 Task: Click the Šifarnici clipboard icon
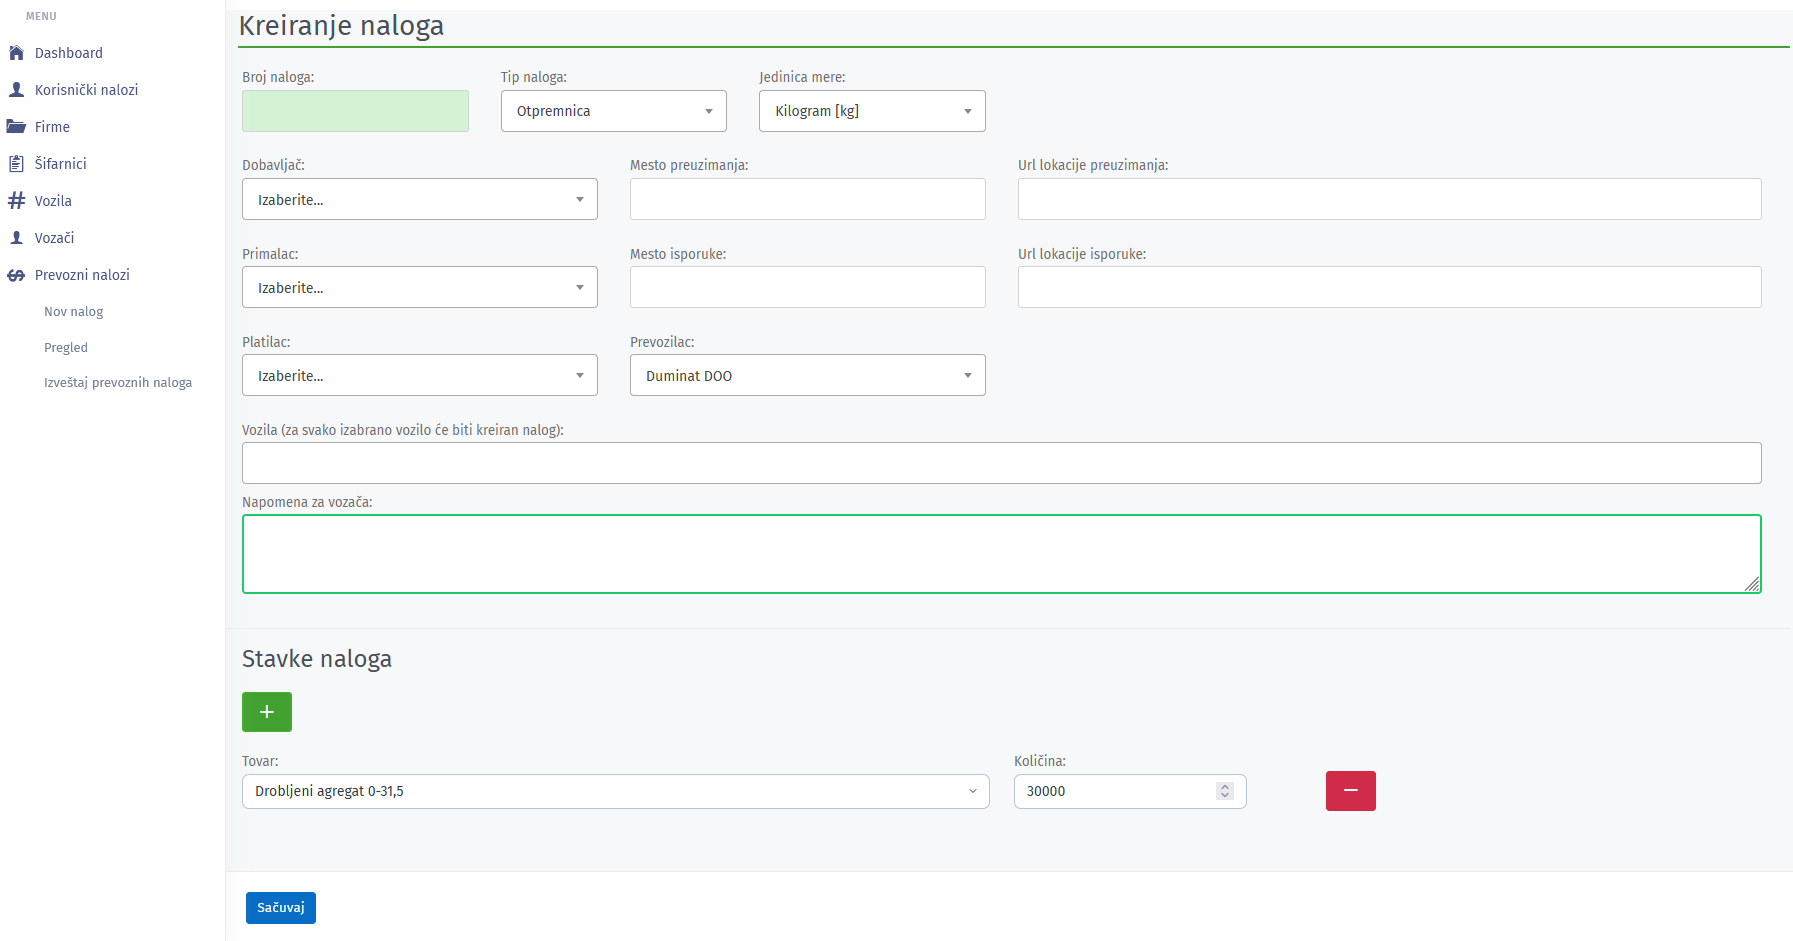[x=16, y=164]
